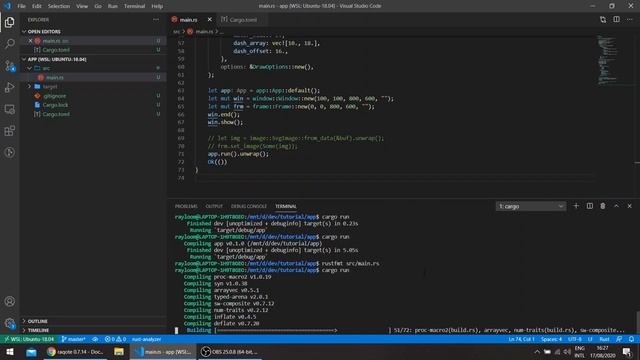The height and width of the screenshot is (360, 640).
Task: Open the Accounts menu icon
Action: 9,301
